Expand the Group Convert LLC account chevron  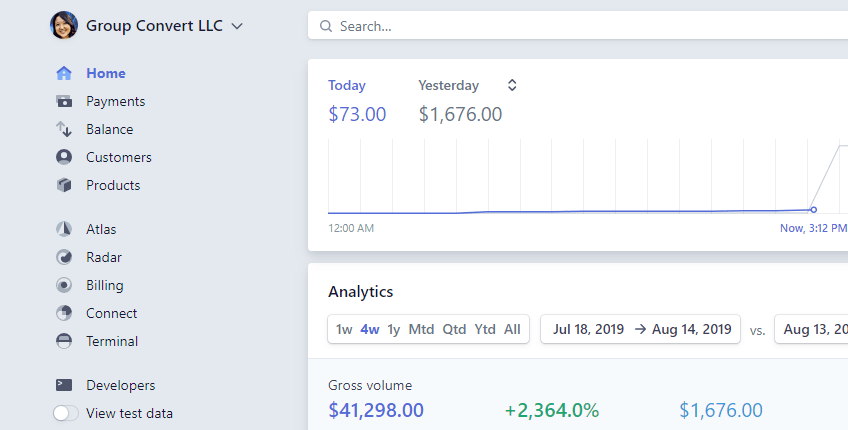237,26
